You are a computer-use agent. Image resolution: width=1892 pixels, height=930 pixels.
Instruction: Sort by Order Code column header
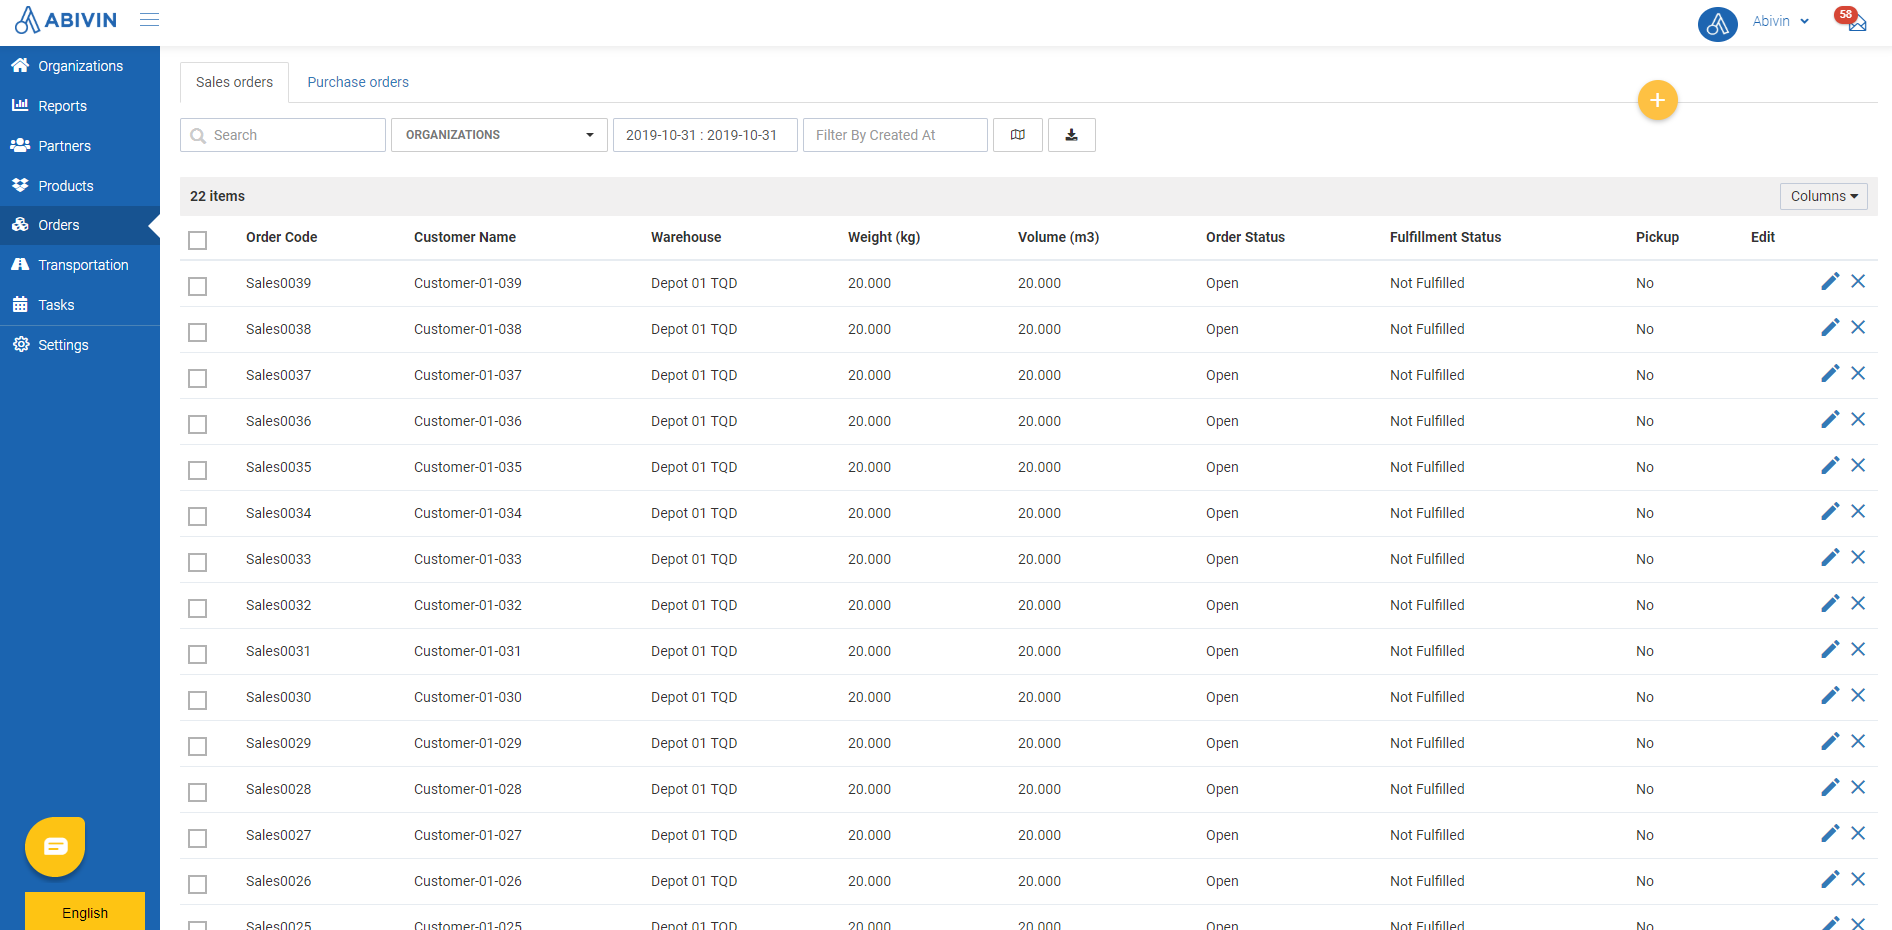click(281, 237)
